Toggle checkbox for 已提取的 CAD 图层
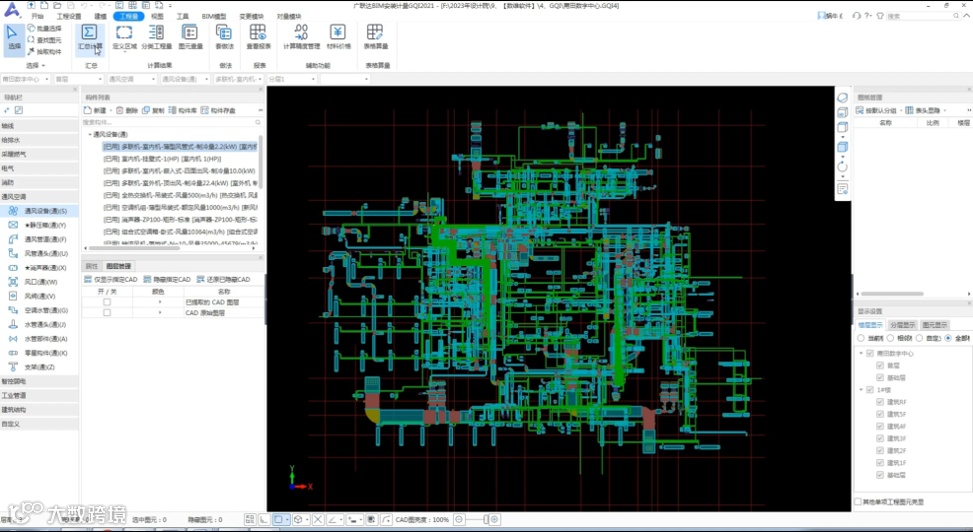The image size is (973, 532). click(107, 302)
